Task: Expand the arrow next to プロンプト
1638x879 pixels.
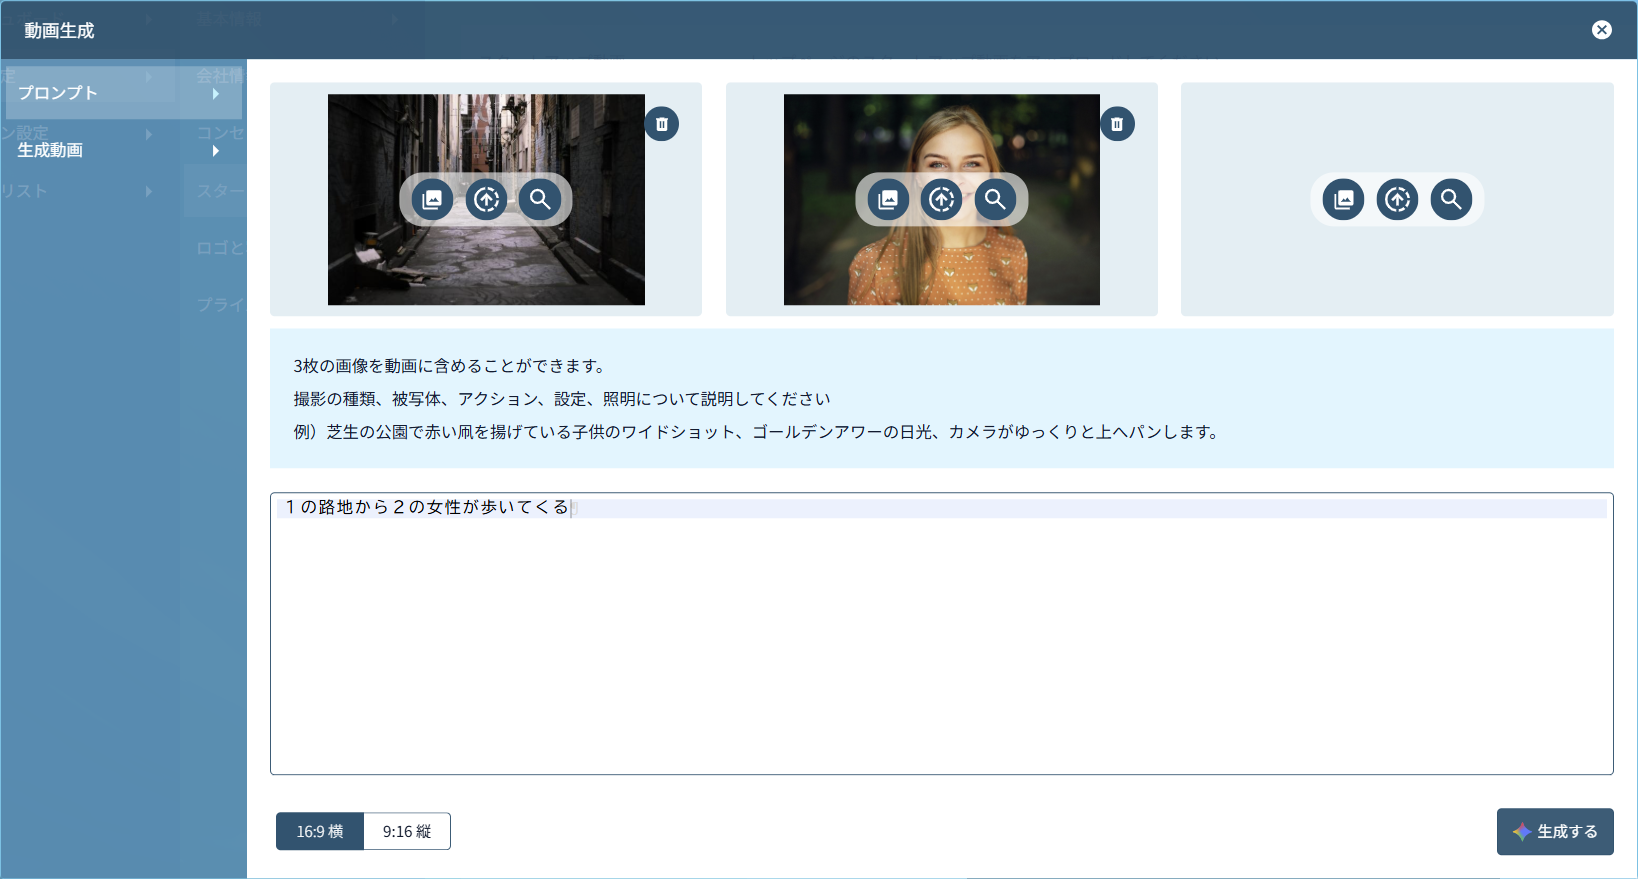Action: coord(216,94)
